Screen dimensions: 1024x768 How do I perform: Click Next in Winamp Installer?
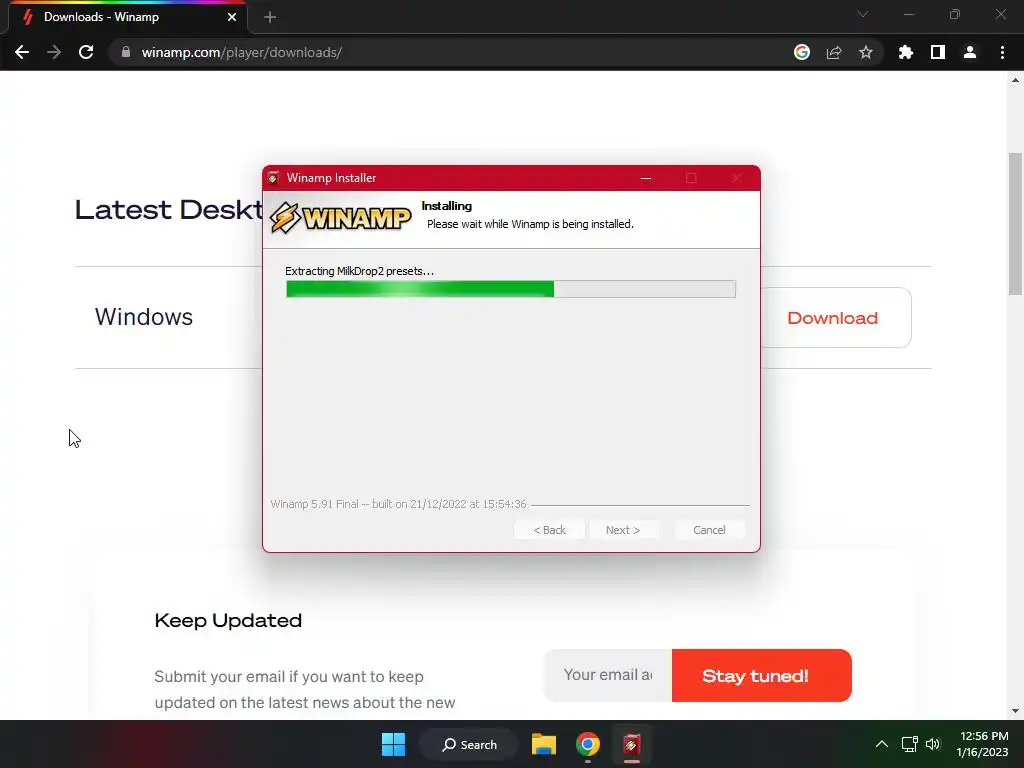[623, 530]
